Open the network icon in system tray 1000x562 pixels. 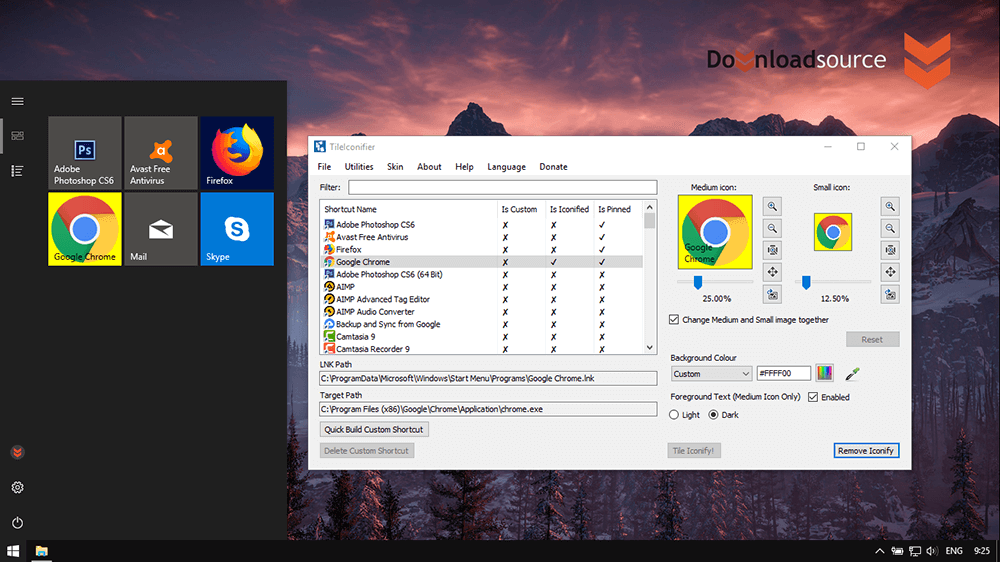point(915,551)
